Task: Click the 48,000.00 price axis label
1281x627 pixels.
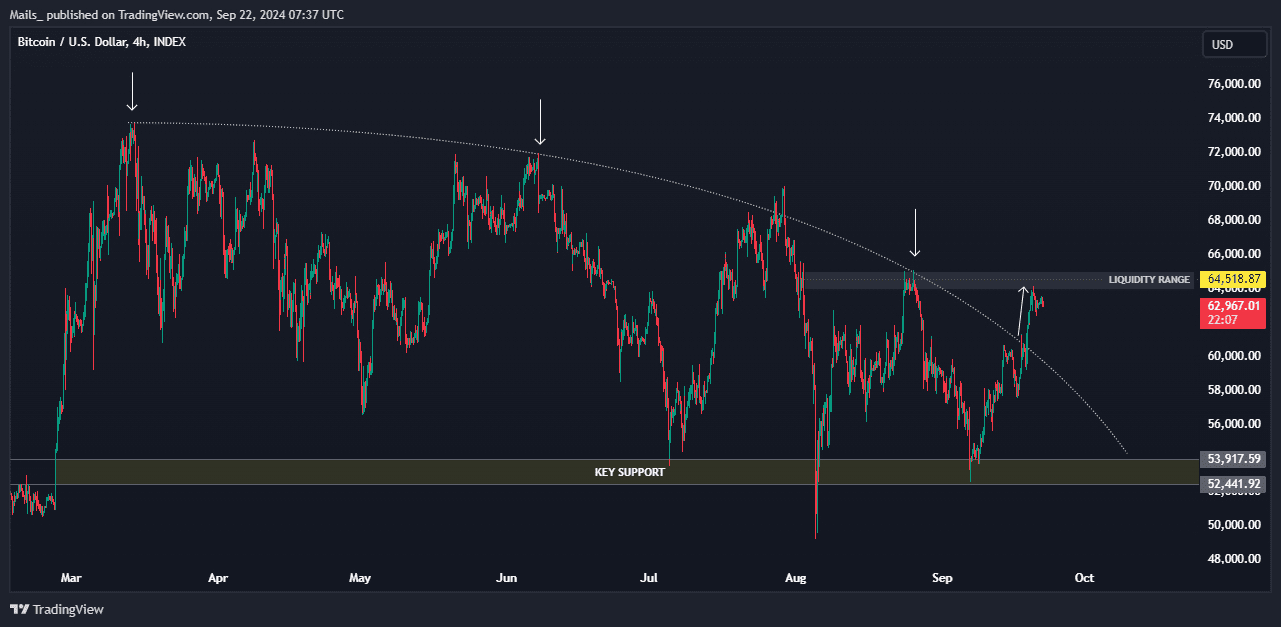Action: pyautogui.click(x=1236, y=559)
